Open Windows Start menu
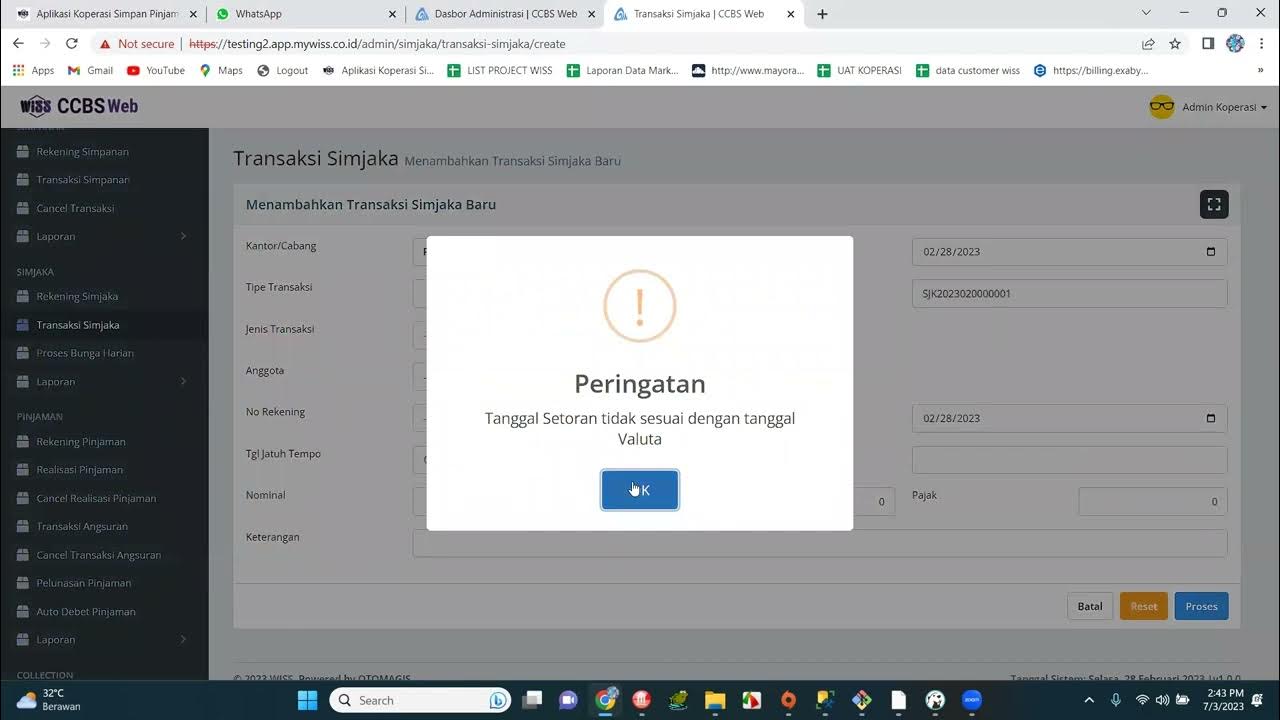Viewport: 1280px width, 720px height. pos(307,700)
